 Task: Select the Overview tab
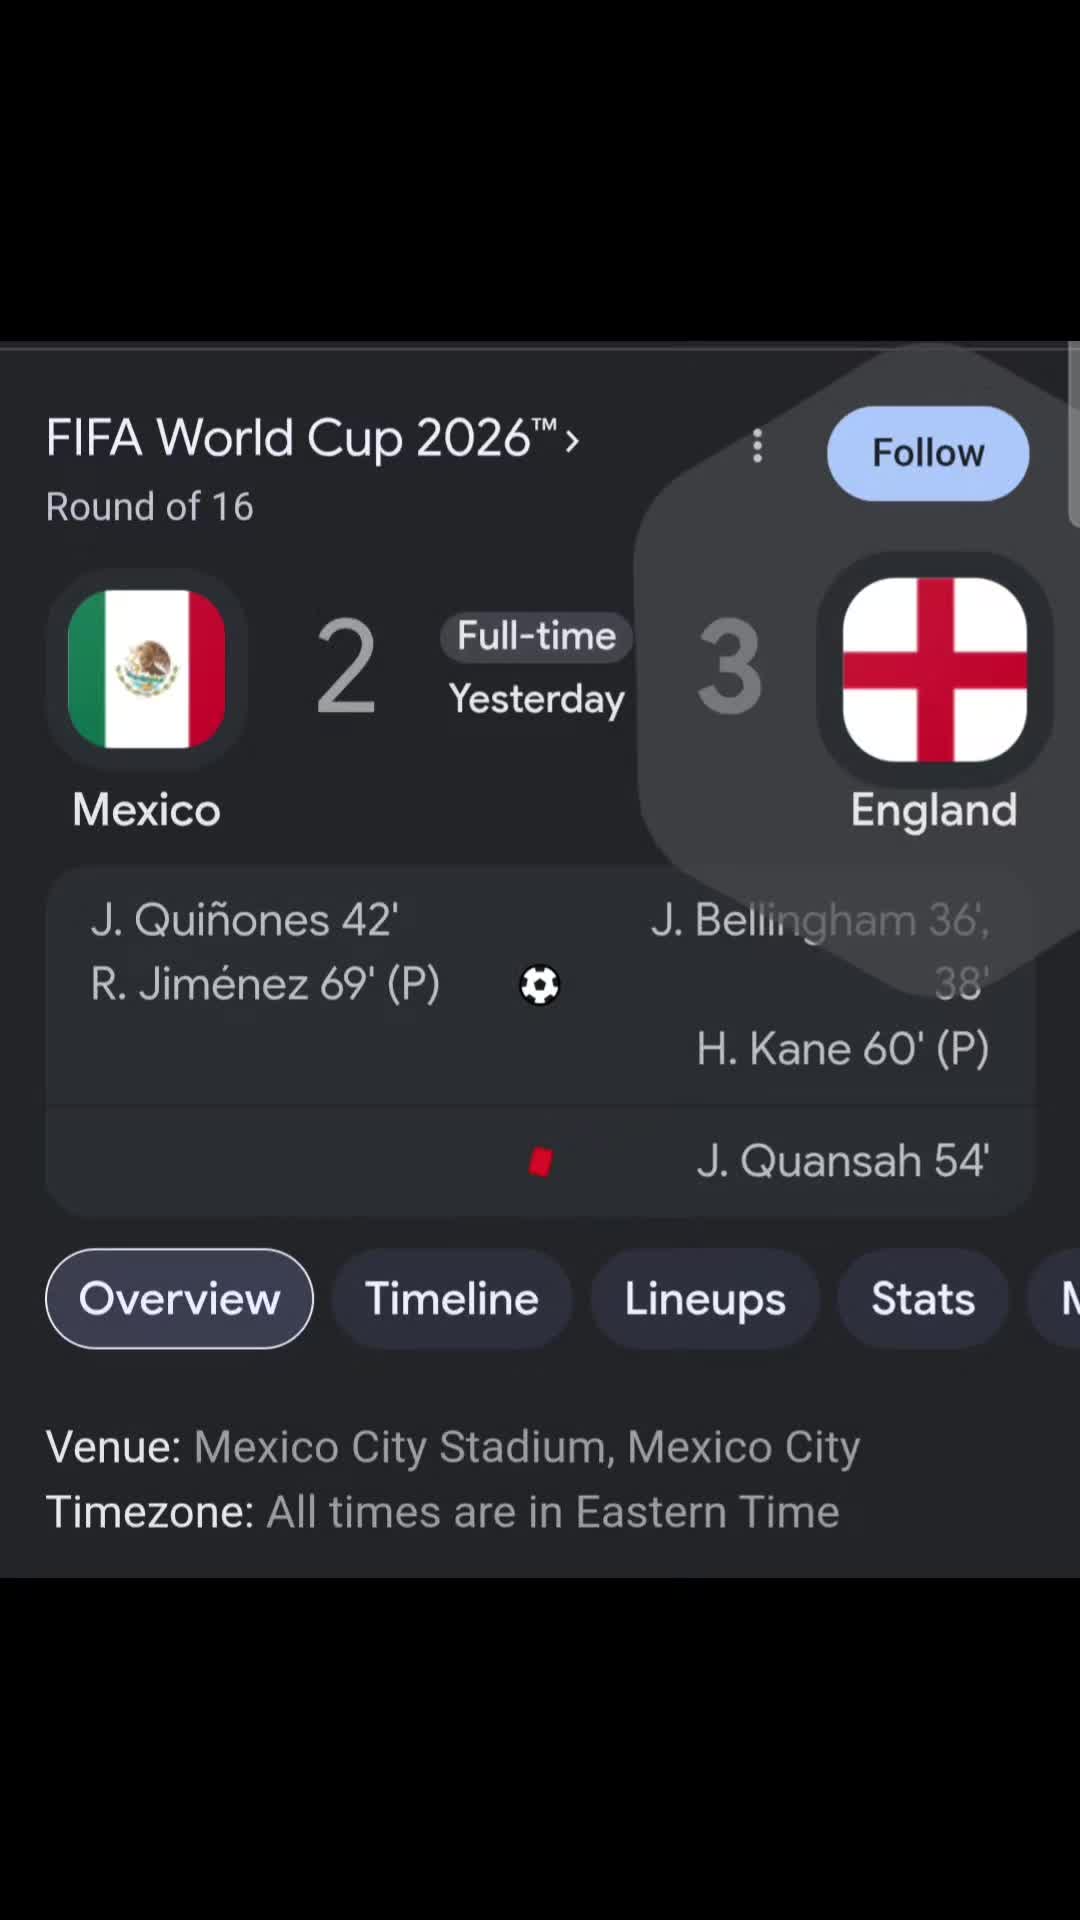tap(179, 1299)
